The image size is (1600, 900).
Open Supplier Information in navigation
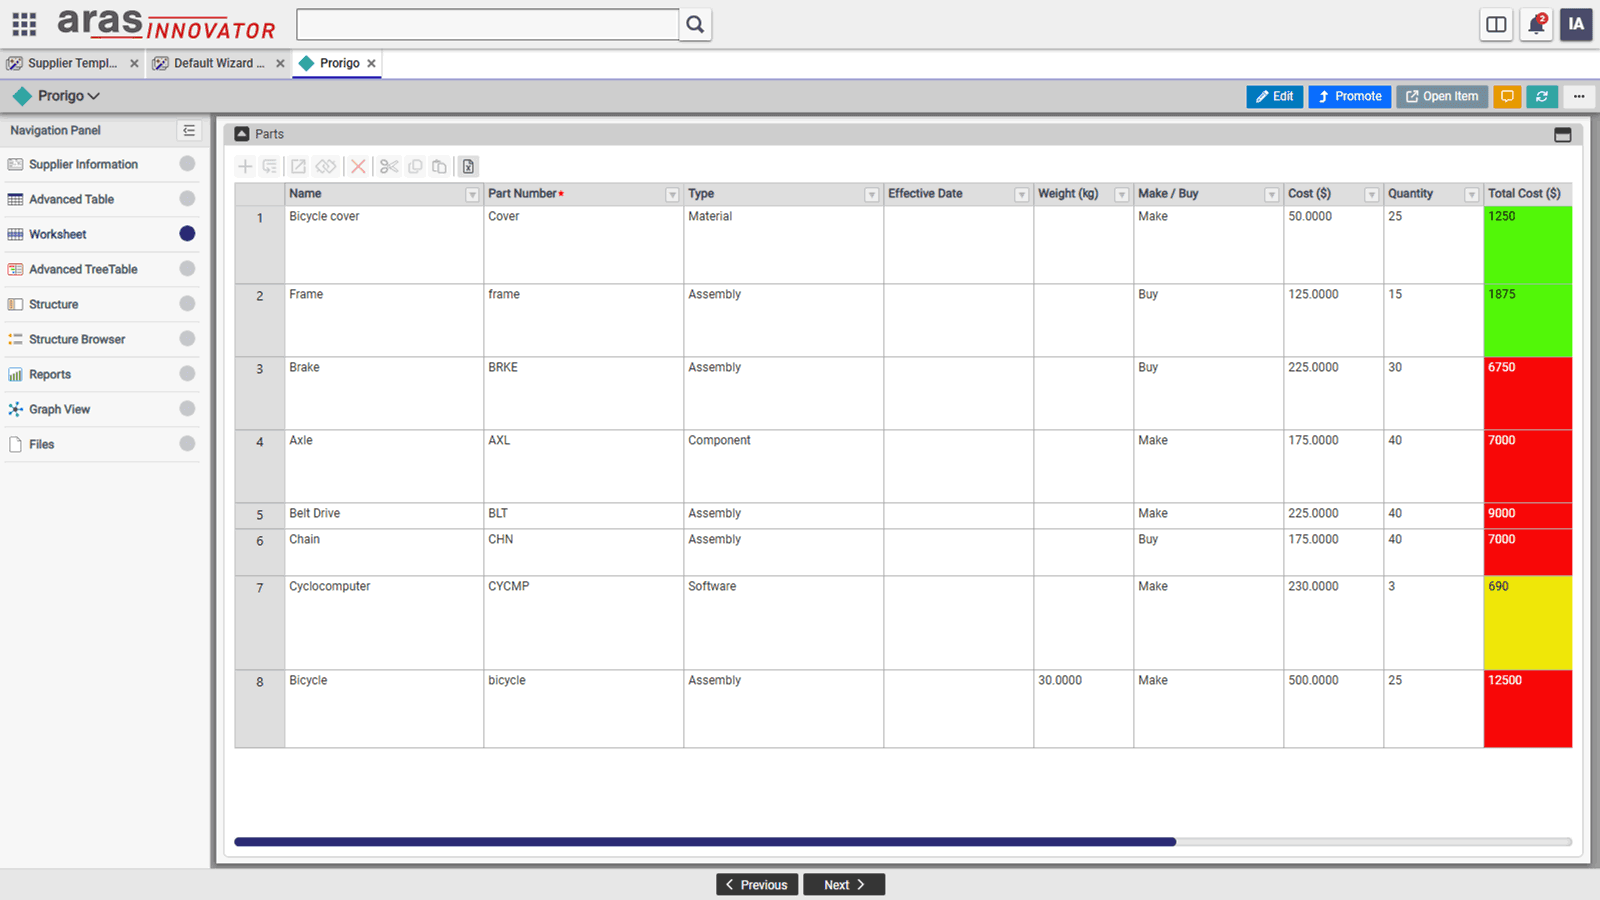[100, 164]
